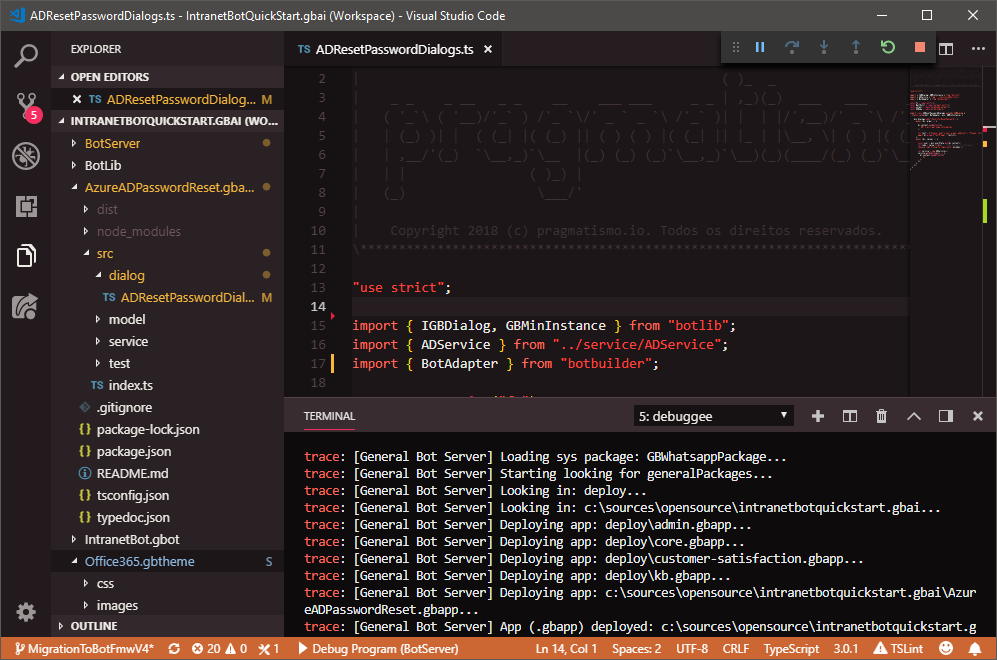
Task: Restart the debug session
Action: (x=887, y=47)
